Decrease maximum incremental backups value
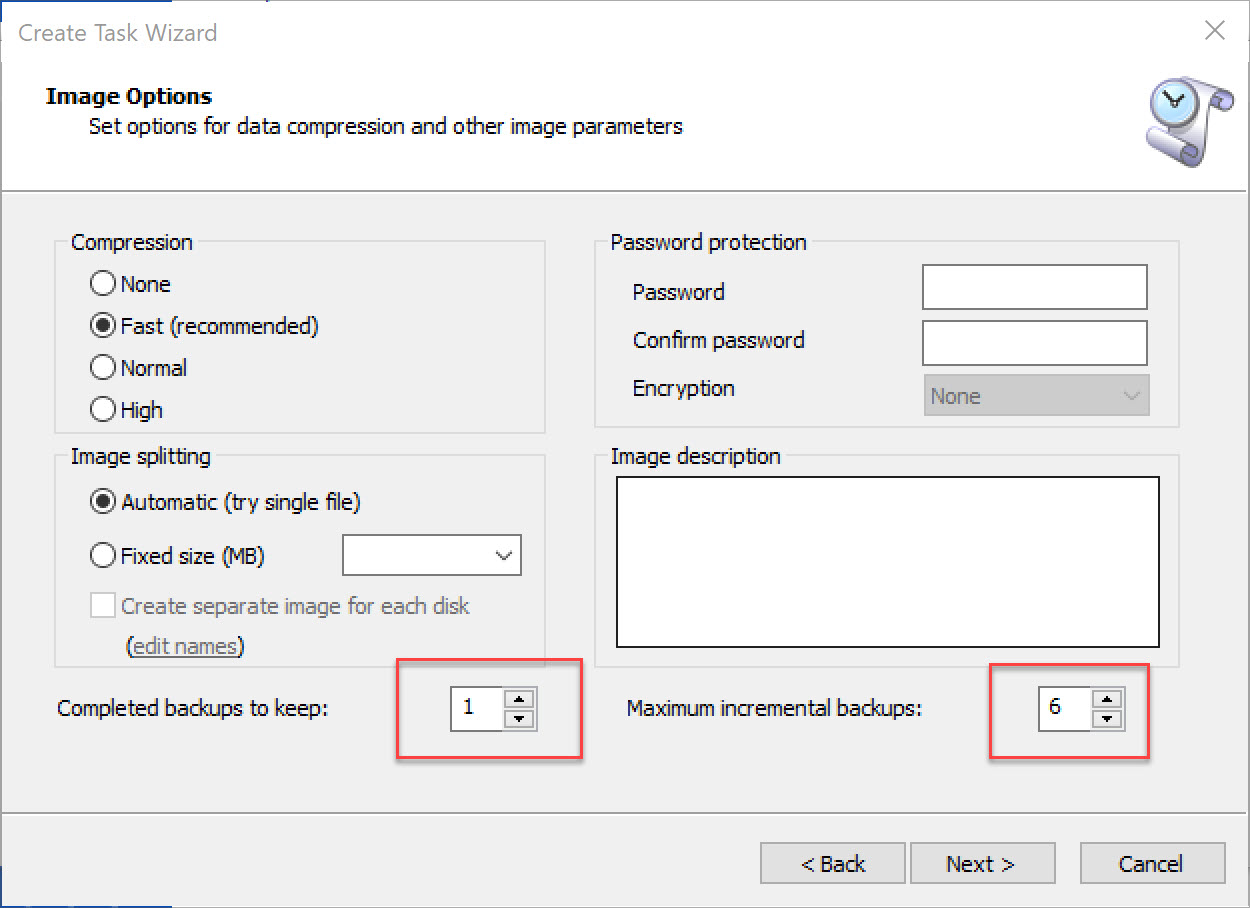This screenshot has height=908, width=1250. [1107, 720]
